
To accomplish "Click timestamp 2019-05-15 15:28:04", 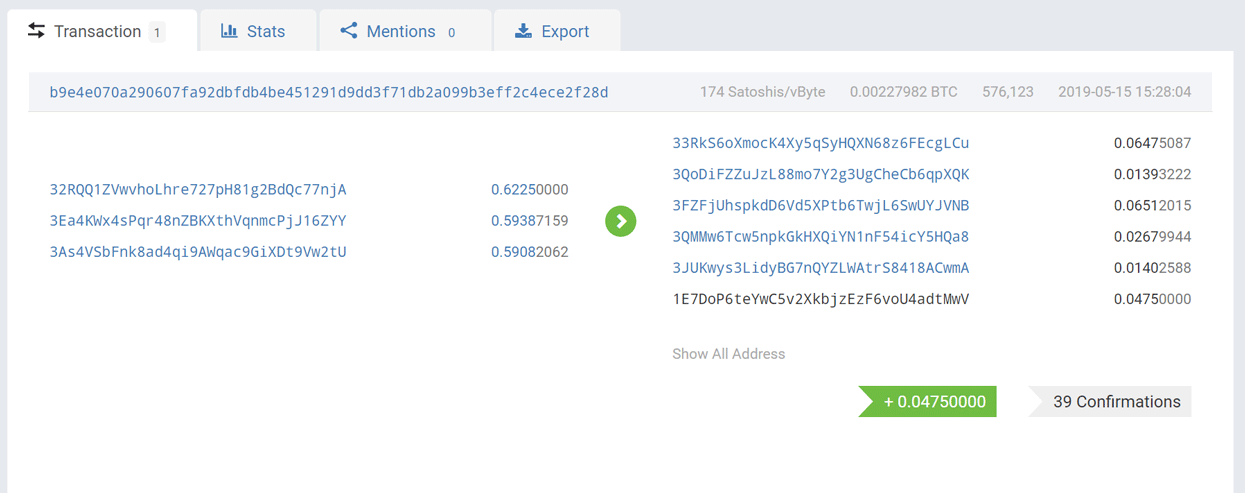I will pyautogui.click(x=1125, y=92).
